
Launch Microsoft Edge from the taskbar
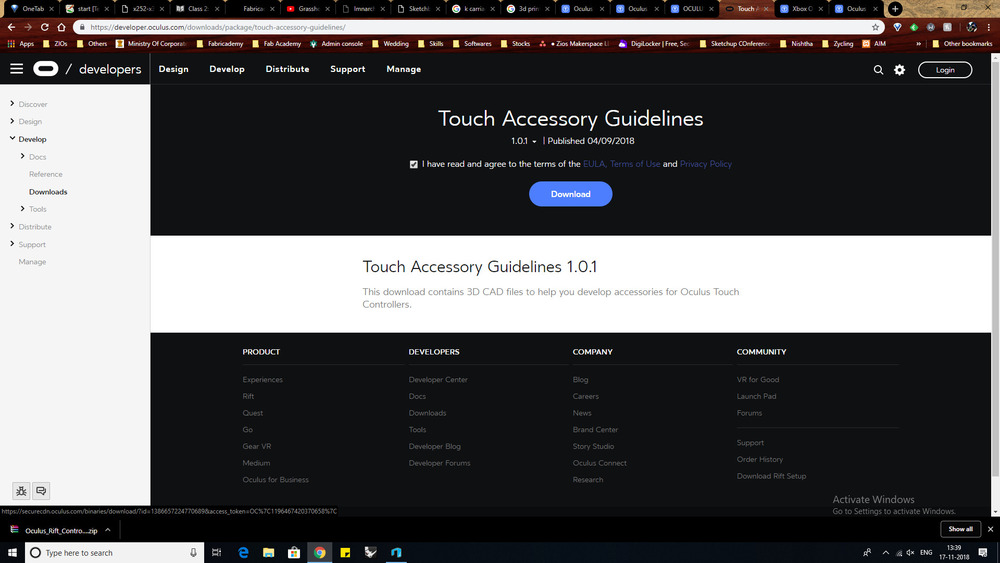tap(243, 553)
